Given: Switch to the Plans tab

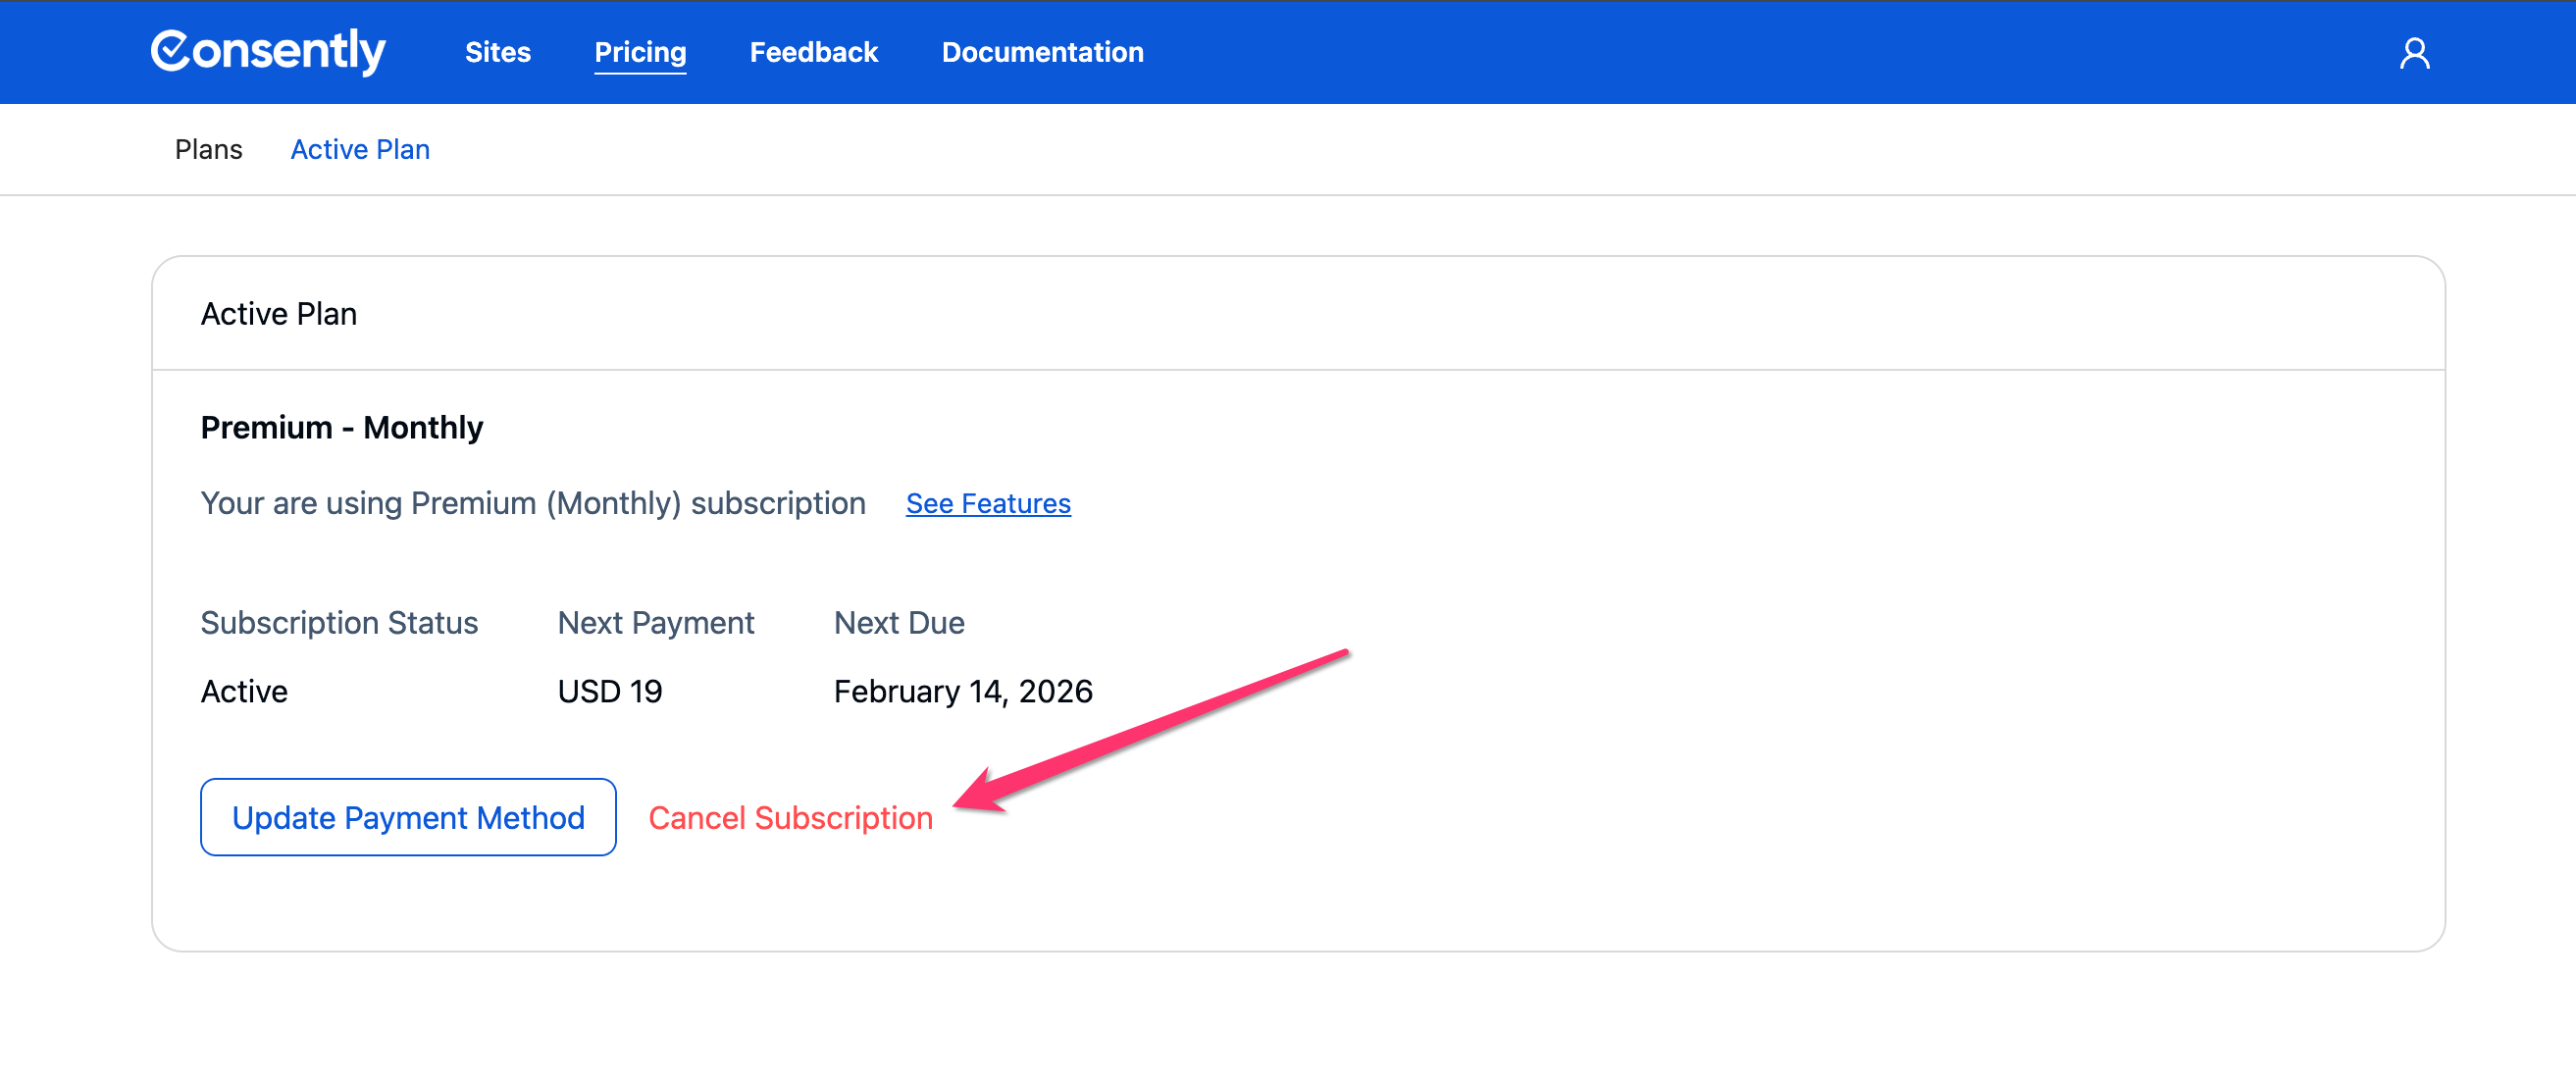Looking at the screenshot, I should pos(208,149).
